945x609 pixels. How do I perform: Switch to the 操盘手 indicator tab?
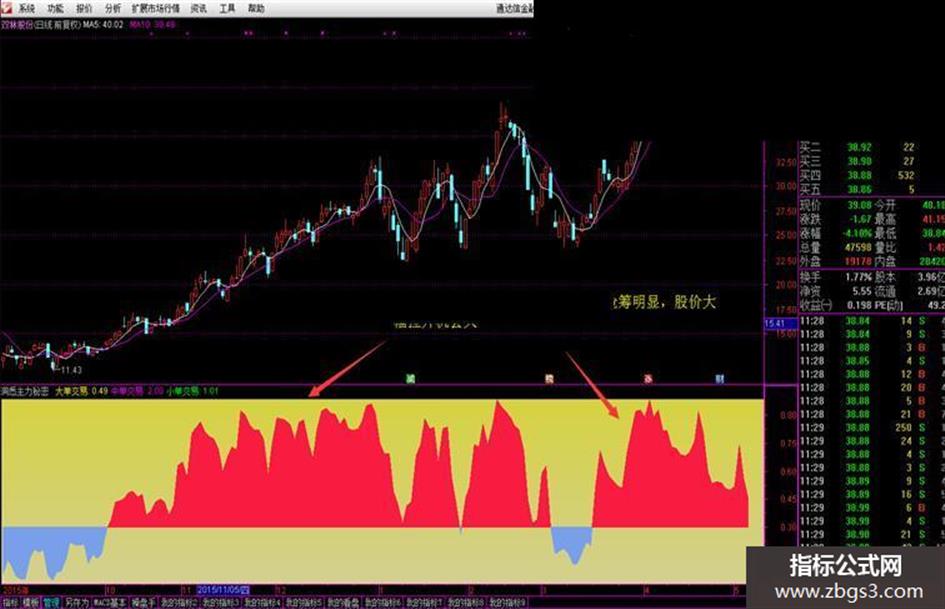tap(143, 602)
